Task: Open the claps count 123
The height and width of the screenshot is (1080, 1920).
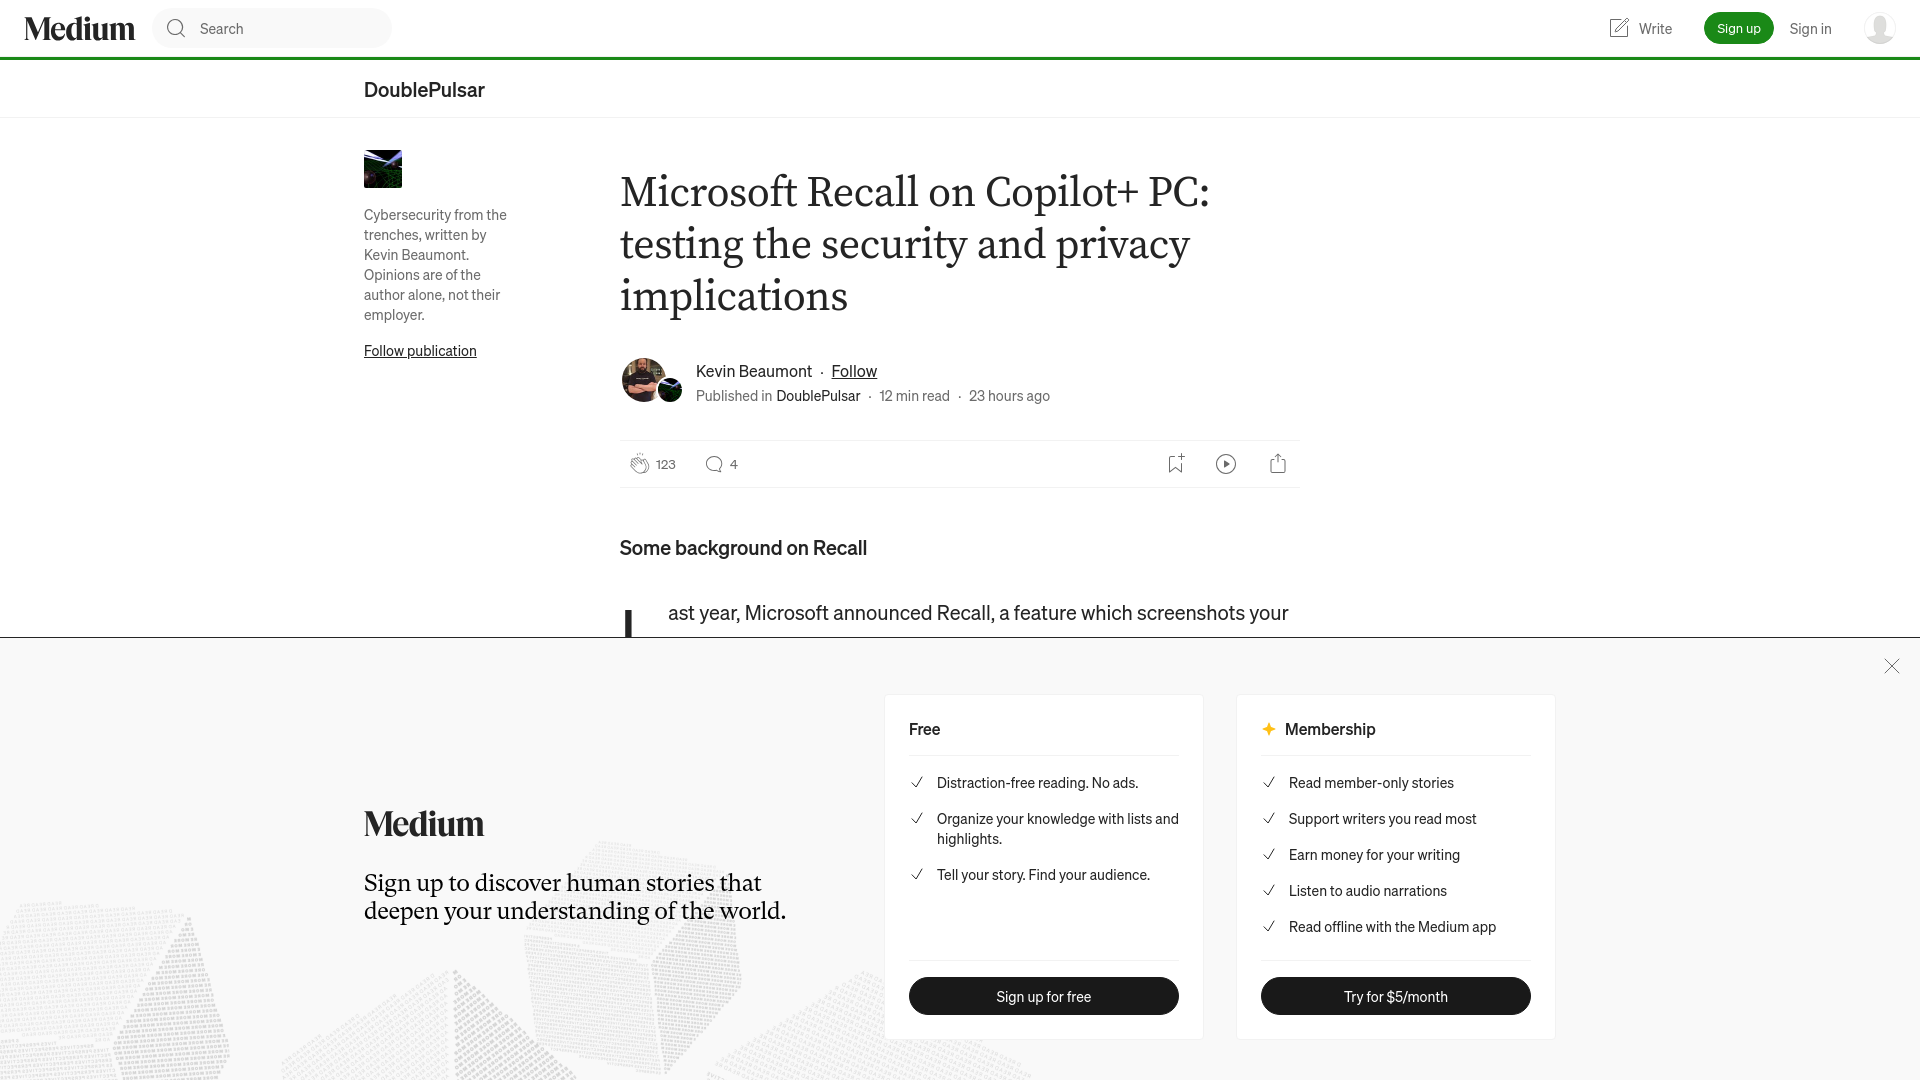Action: point(666,464)
